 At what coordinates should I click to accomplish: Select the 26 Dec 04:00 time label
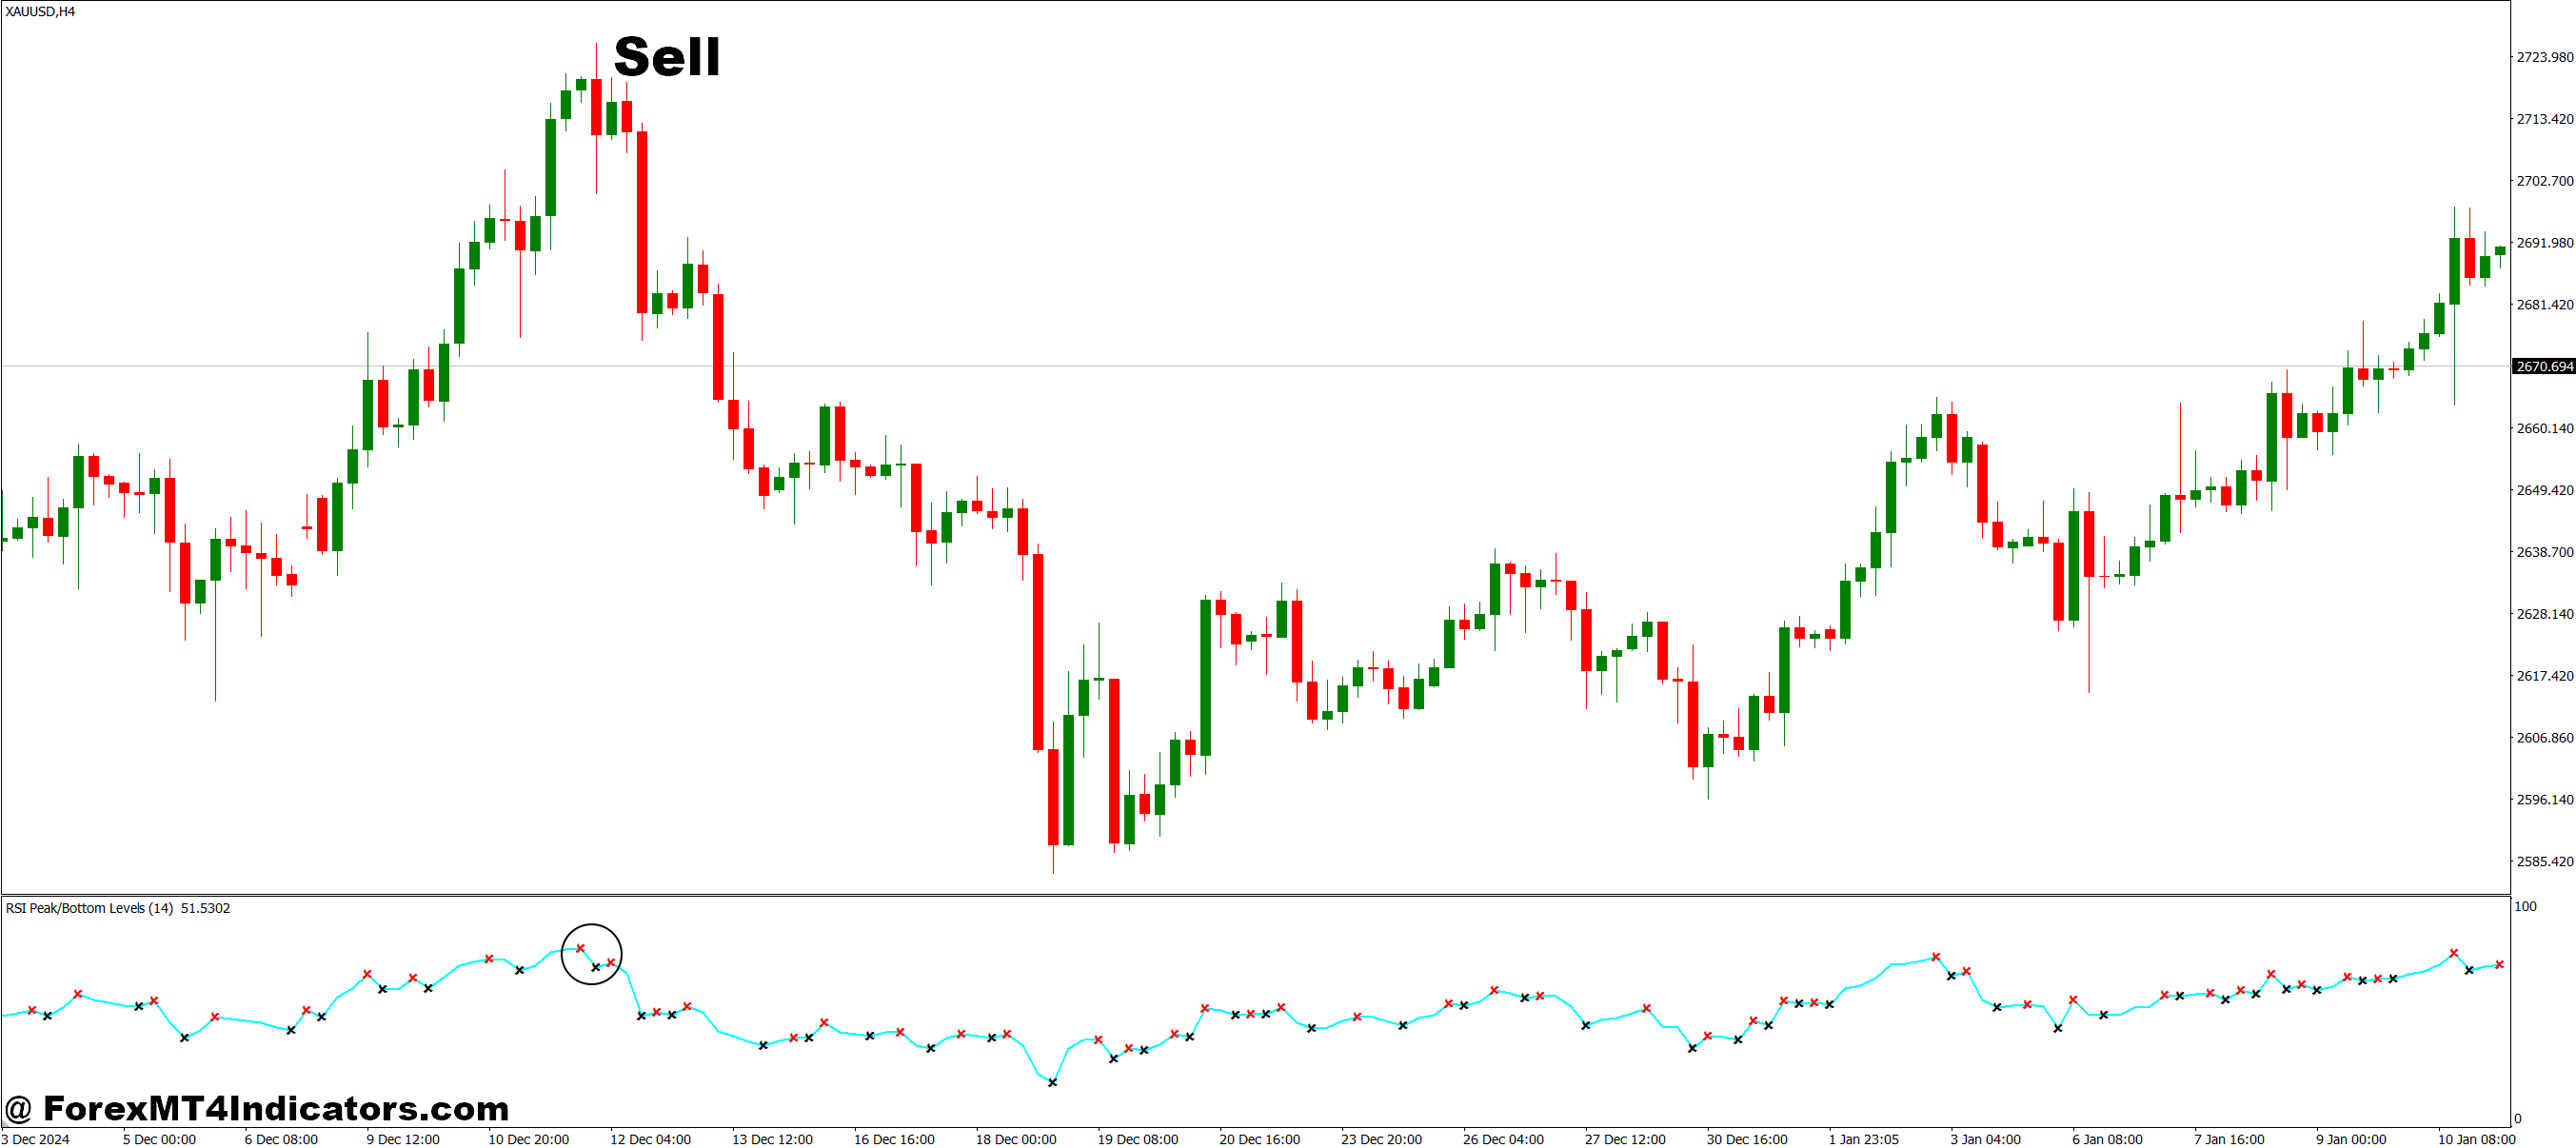tap(1503, 1139)
